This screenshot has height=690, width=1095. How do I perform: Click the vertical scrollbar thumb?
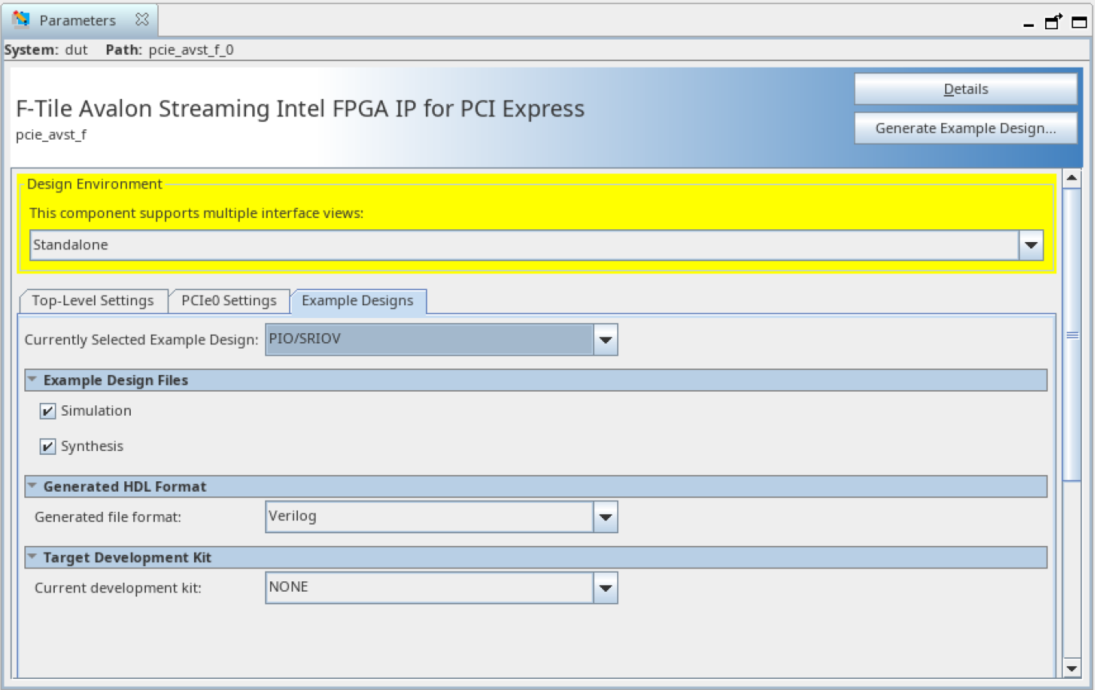(x=1072, y=334)
